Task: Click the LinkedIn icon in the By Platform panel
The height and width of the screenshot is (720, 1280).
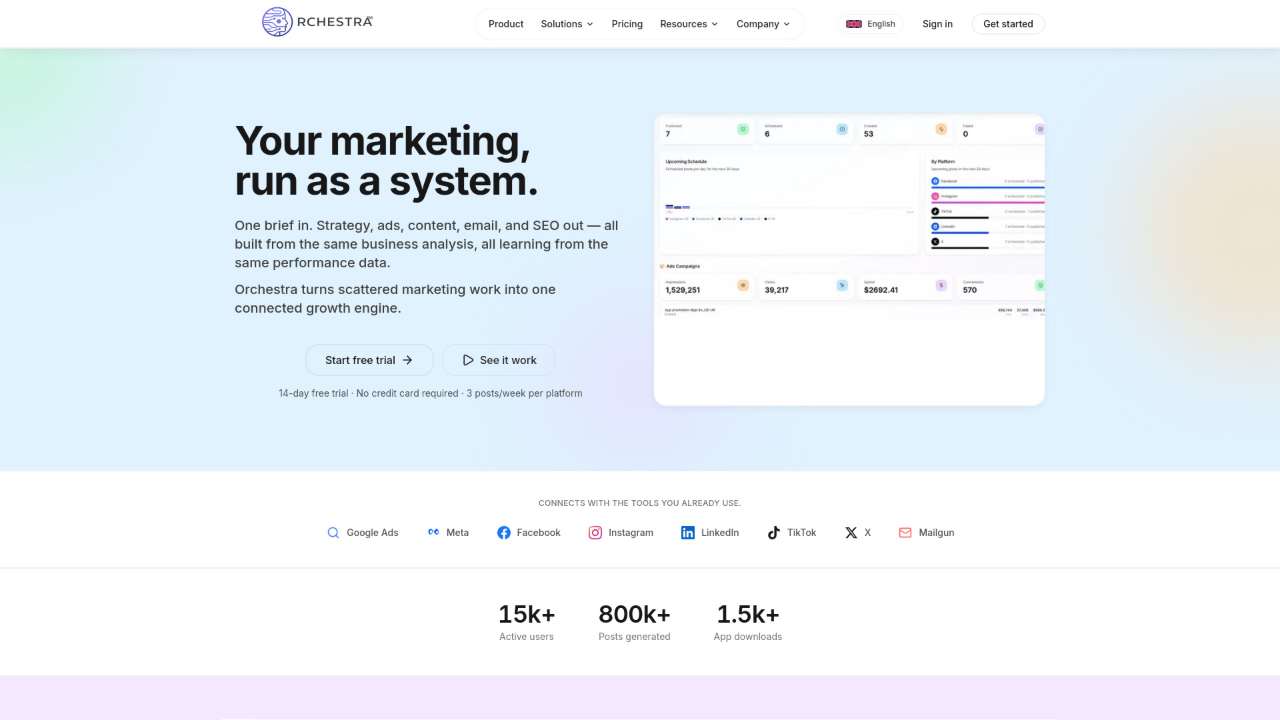Action: coord(935,226)
